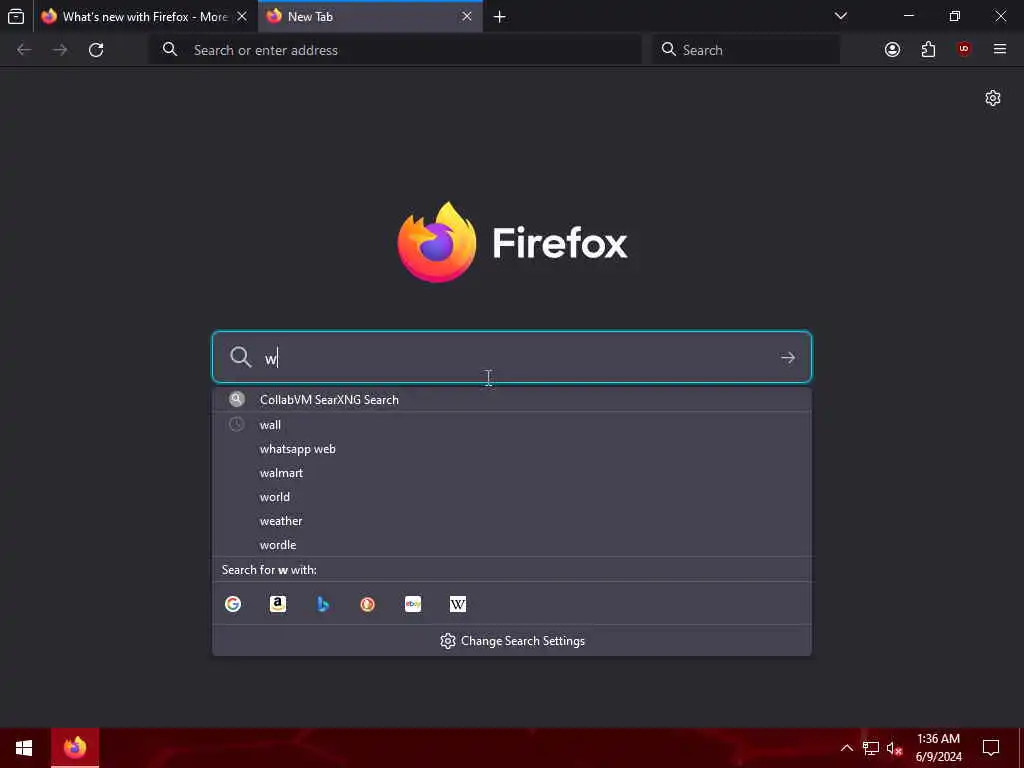Open the Firefox account icon

pos(892,50)
